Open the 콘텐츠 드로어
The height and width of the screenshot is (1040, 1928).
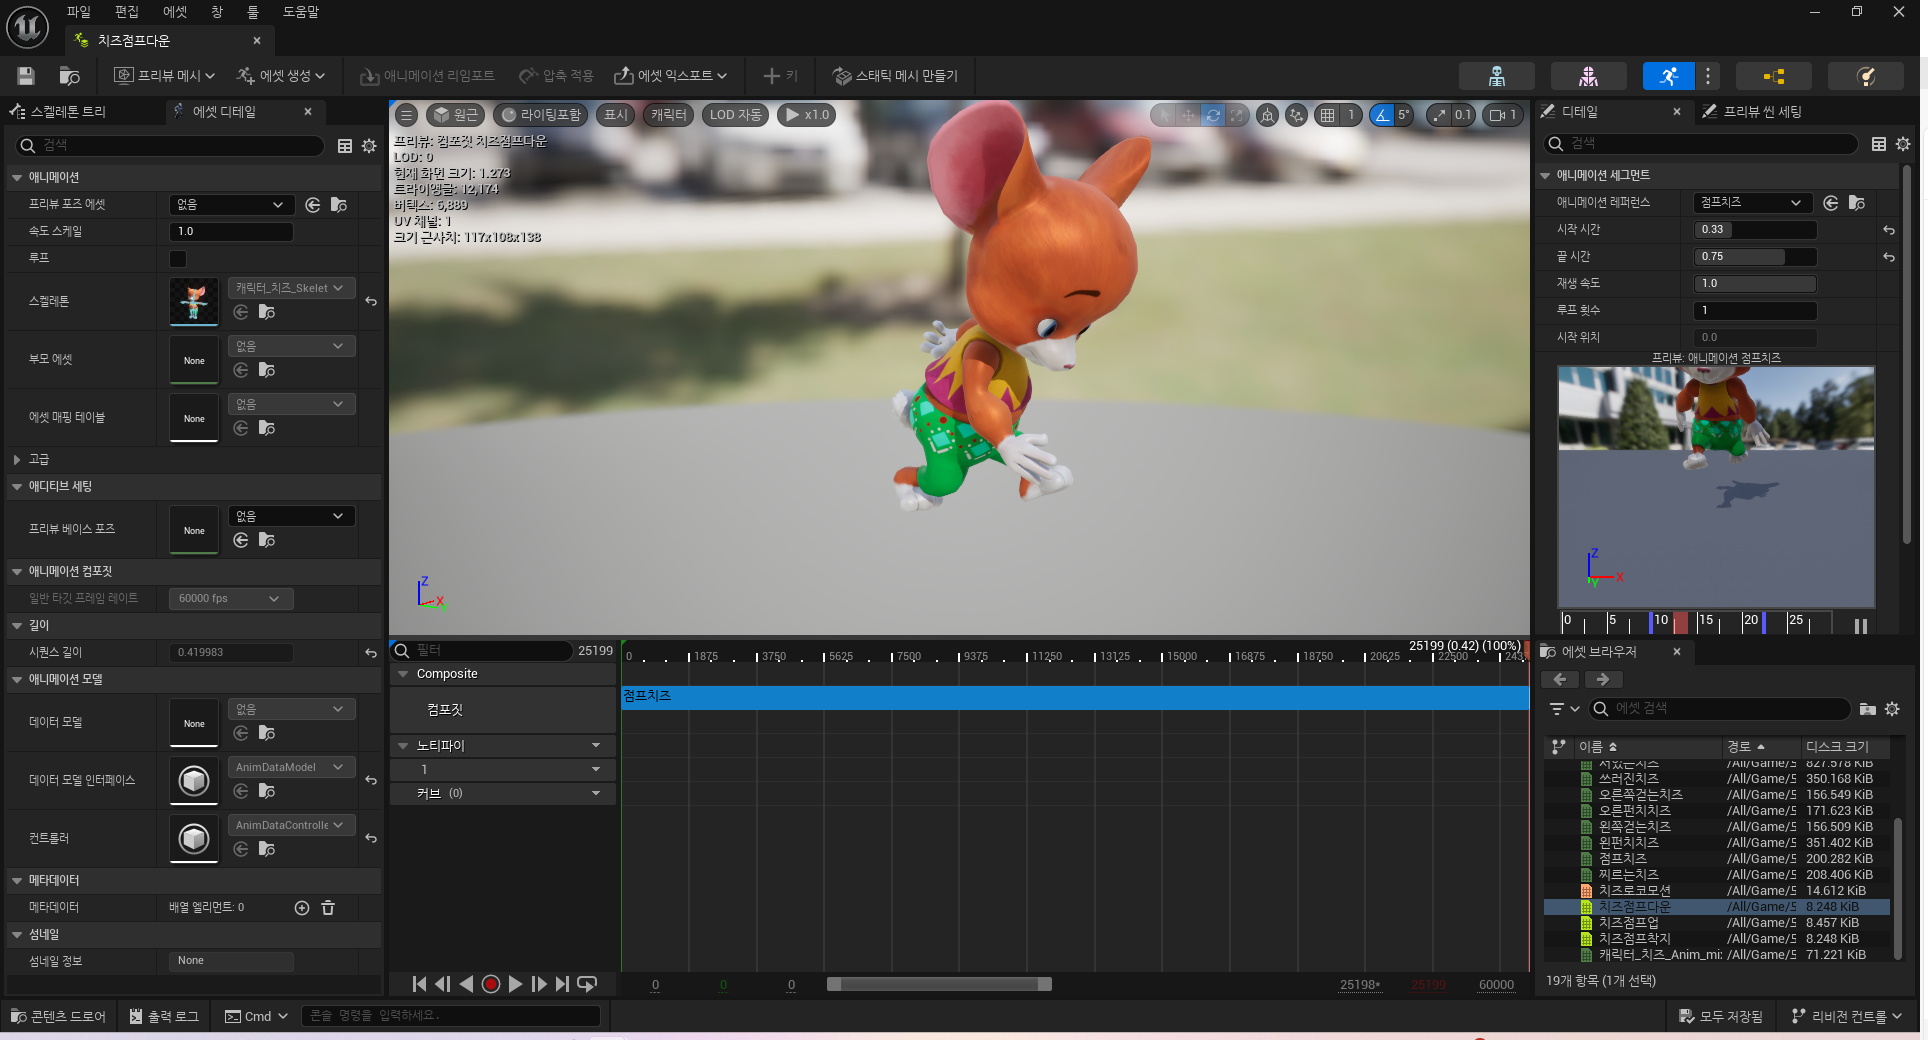[x=58, y=1016]
